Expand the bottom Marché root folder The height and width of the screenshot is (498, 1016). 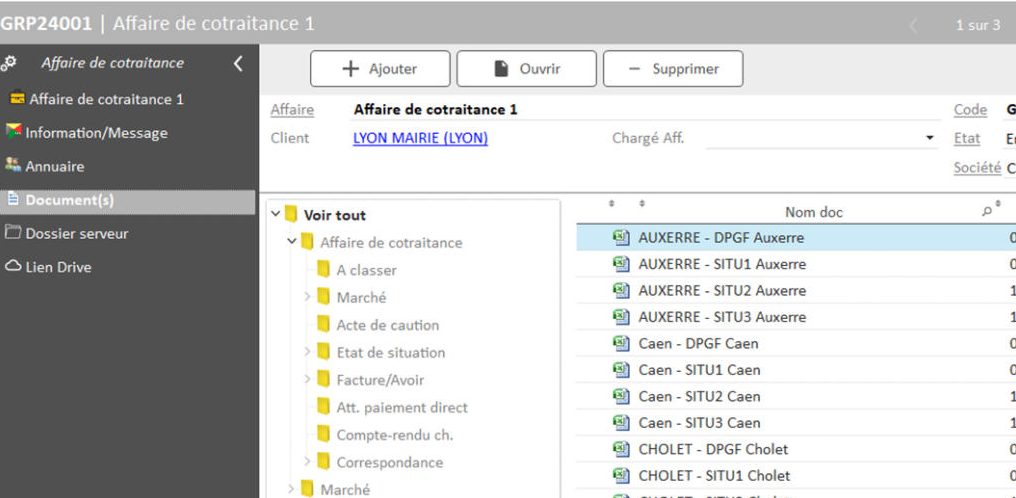point(292,489)
